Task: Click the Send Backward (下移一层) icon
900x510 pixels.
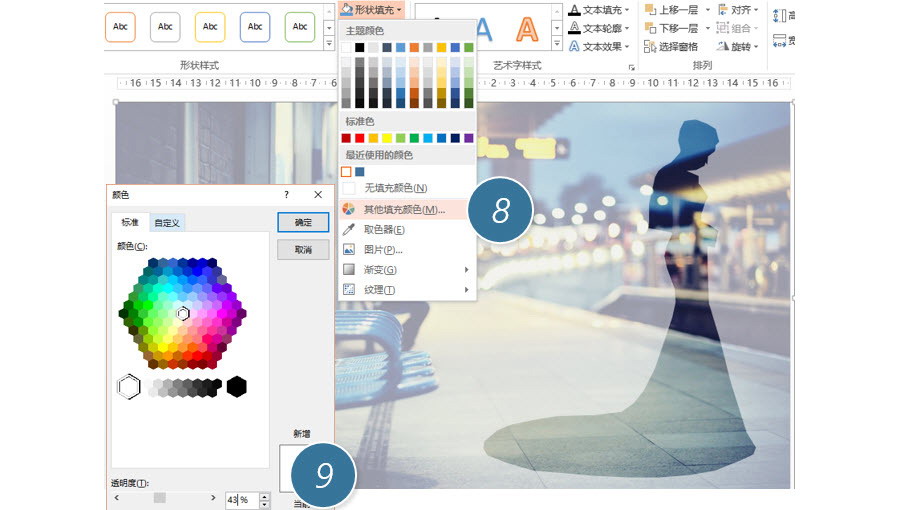Action: (651, 28)
